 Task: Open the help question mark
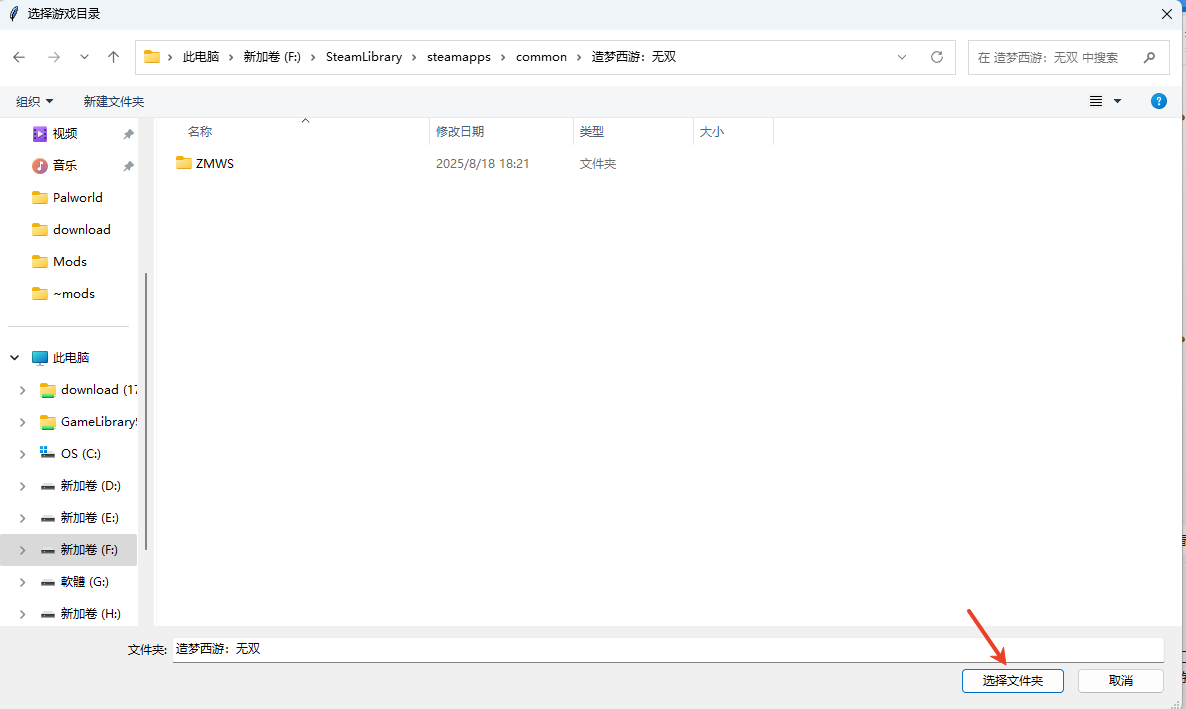pos(1158,101)
